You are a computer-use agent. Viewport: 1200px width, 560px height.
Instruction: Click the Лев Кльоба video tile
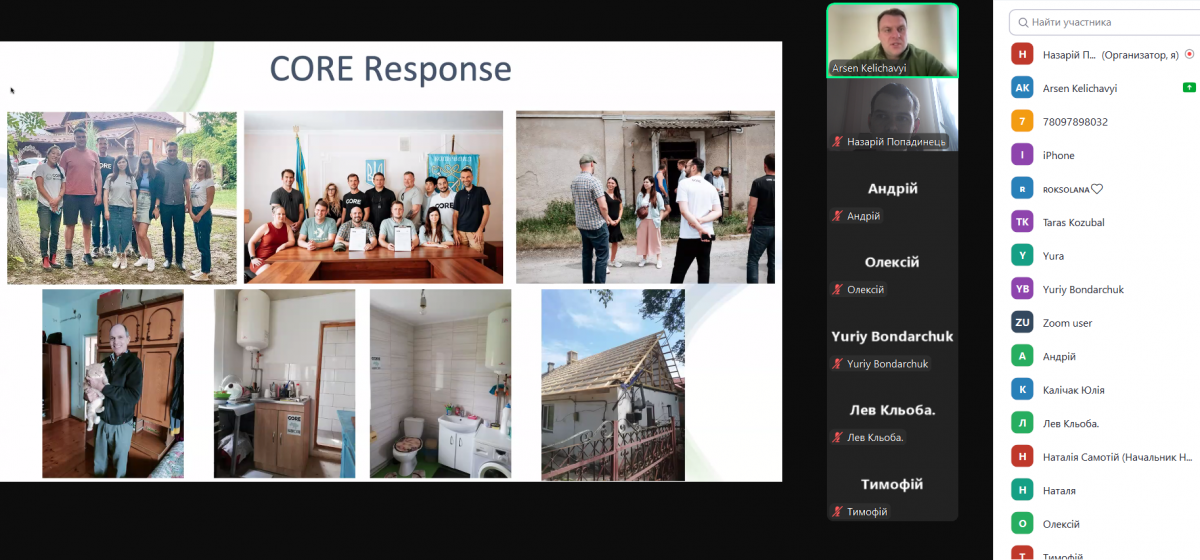click(x=892, y=420)
